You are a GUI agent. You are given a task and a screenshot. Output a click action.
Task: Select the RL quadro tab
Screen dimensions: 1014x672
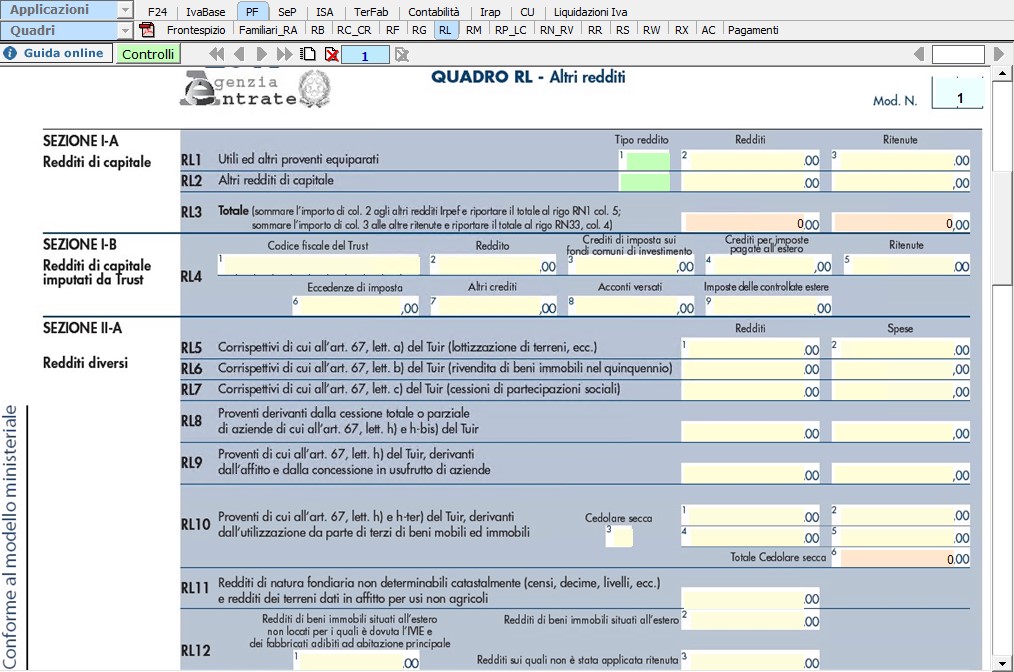coord(445,30)
